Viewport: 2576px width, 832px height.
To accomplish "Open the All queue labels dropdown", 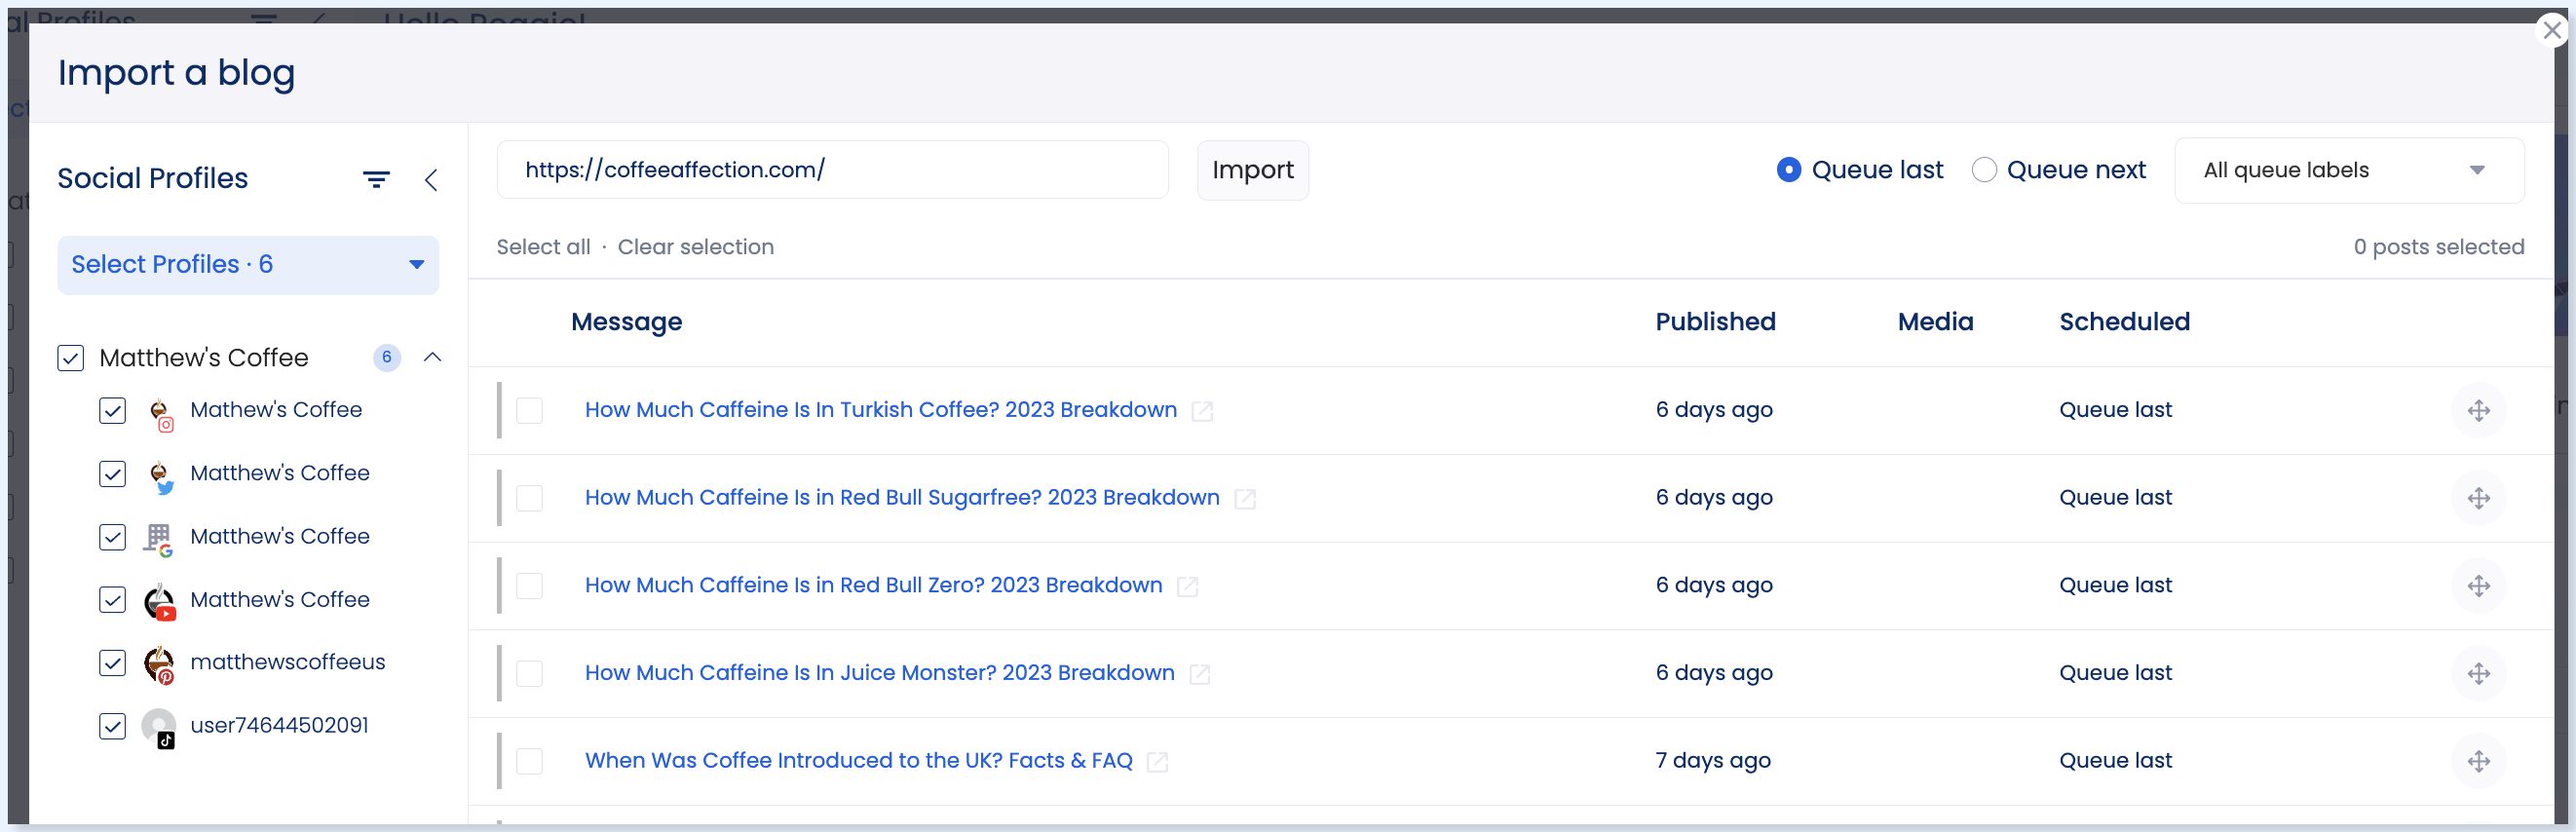I will pos(2349,170).
